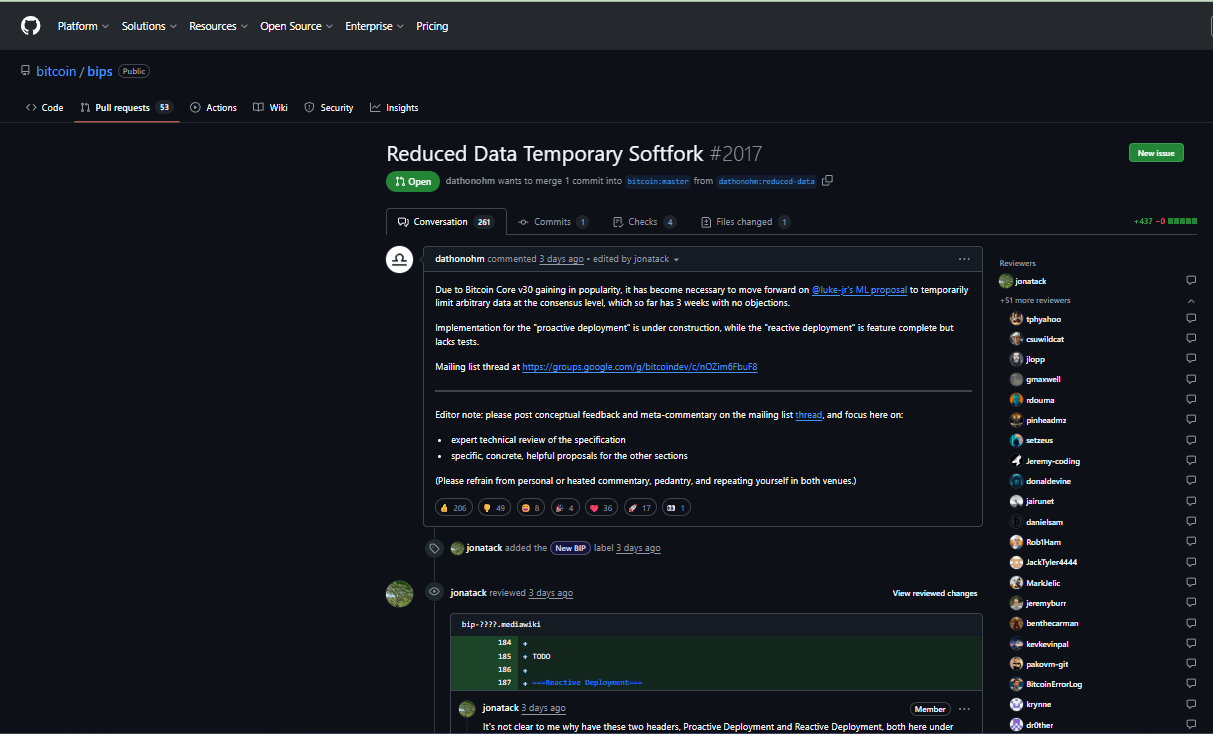Click the green New issue button
Viewport: 1213px width, 734px height.
click(1156, 153)
